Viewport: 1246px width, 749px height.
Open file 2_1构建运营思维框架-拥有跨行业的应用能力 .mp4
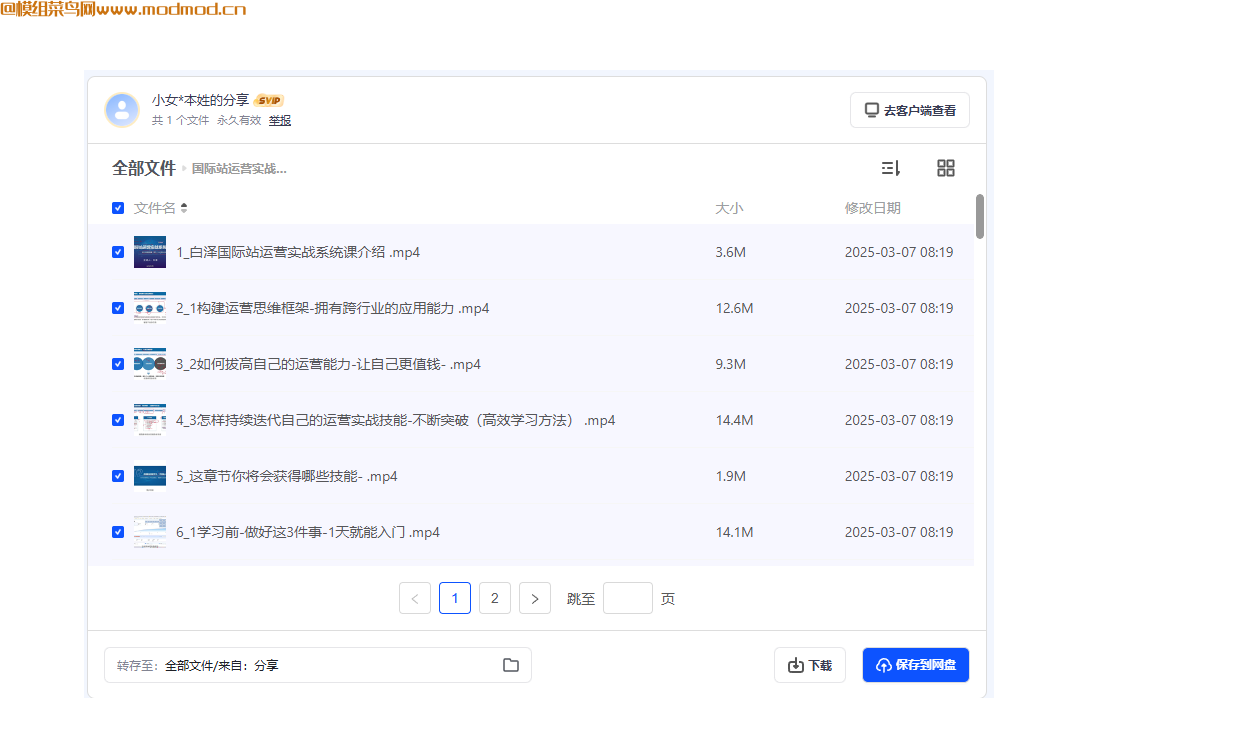coord(333,308)
